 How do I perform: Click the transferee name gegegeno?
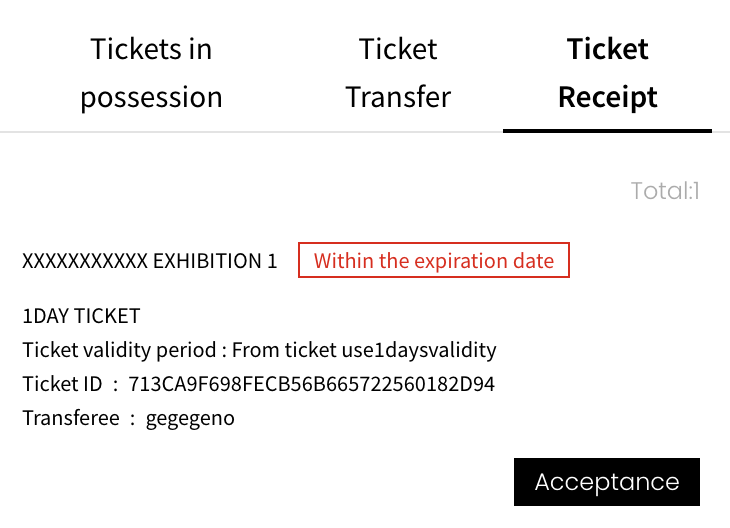190,418
